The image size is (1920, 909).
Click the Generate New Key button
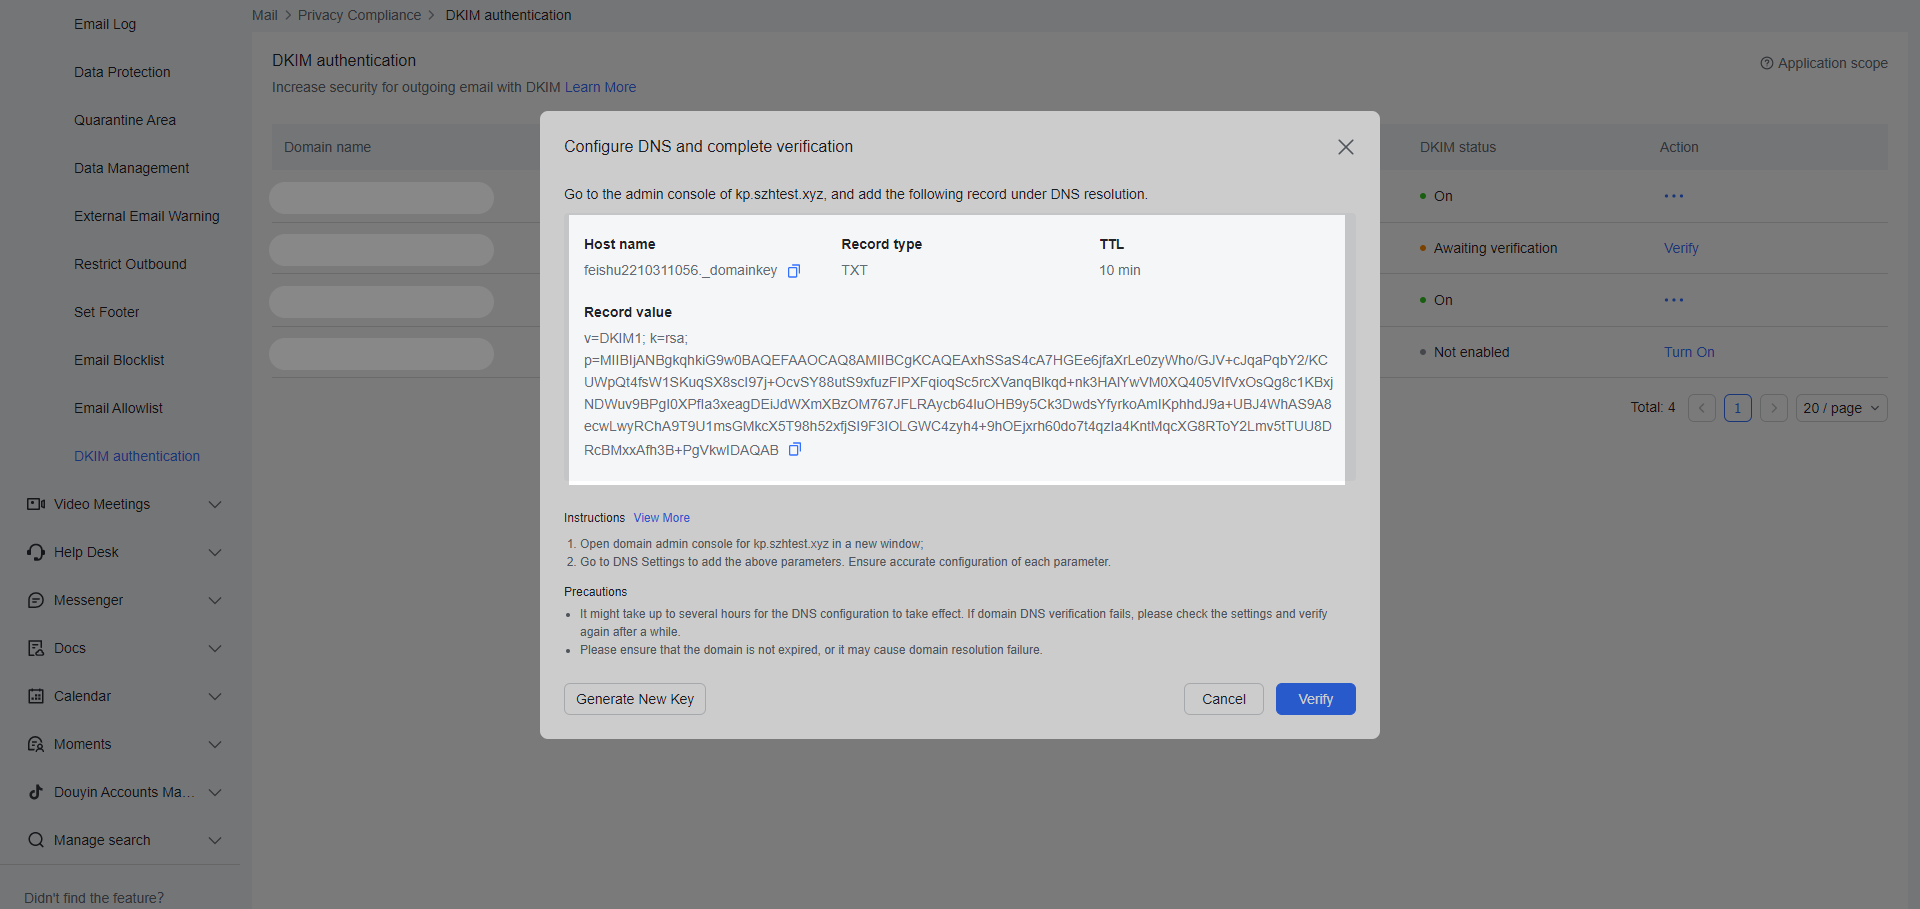(634, 699)
